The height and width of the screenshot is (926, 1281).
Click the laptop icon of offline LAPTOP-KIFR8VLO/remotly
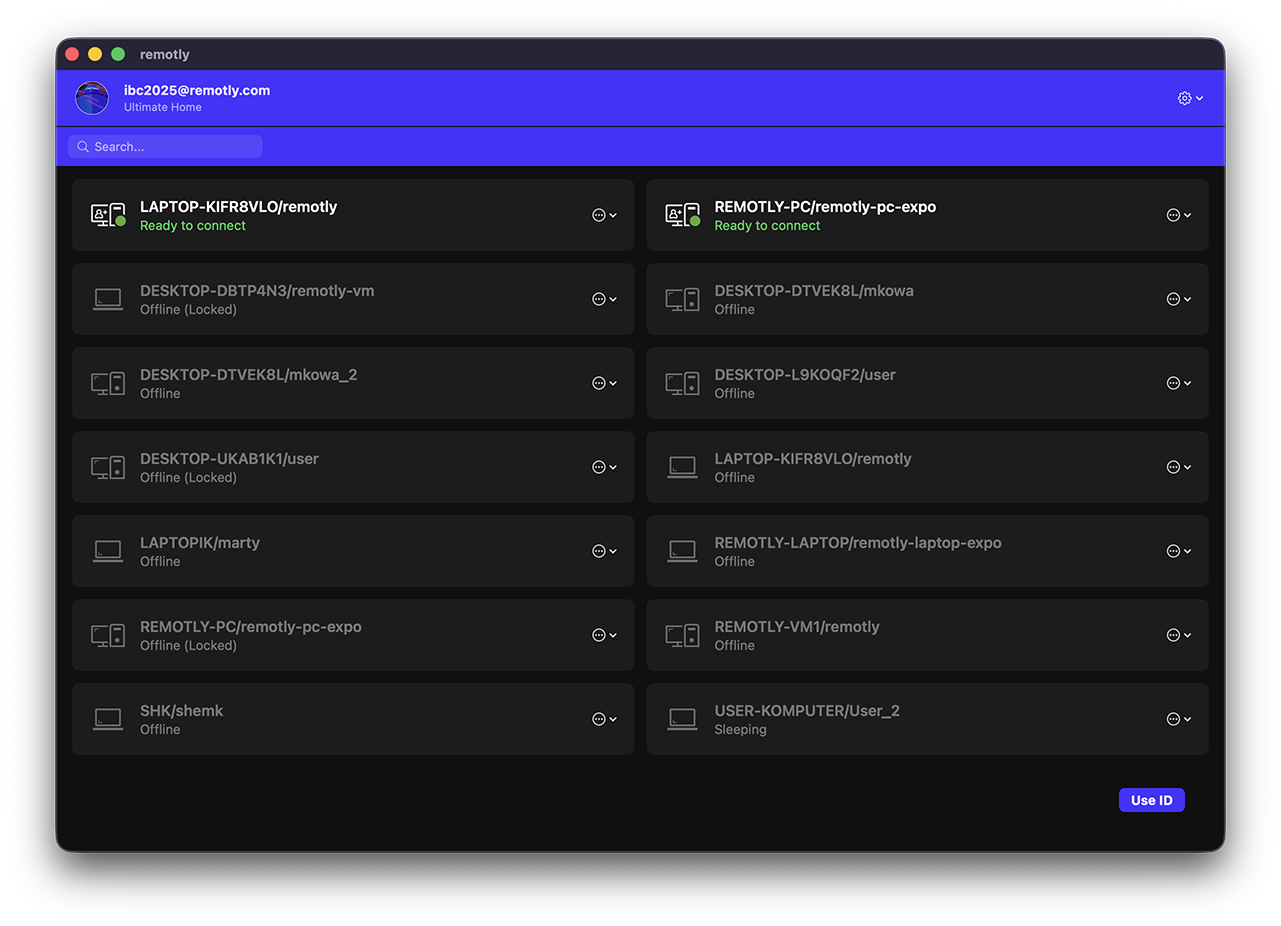683,467
